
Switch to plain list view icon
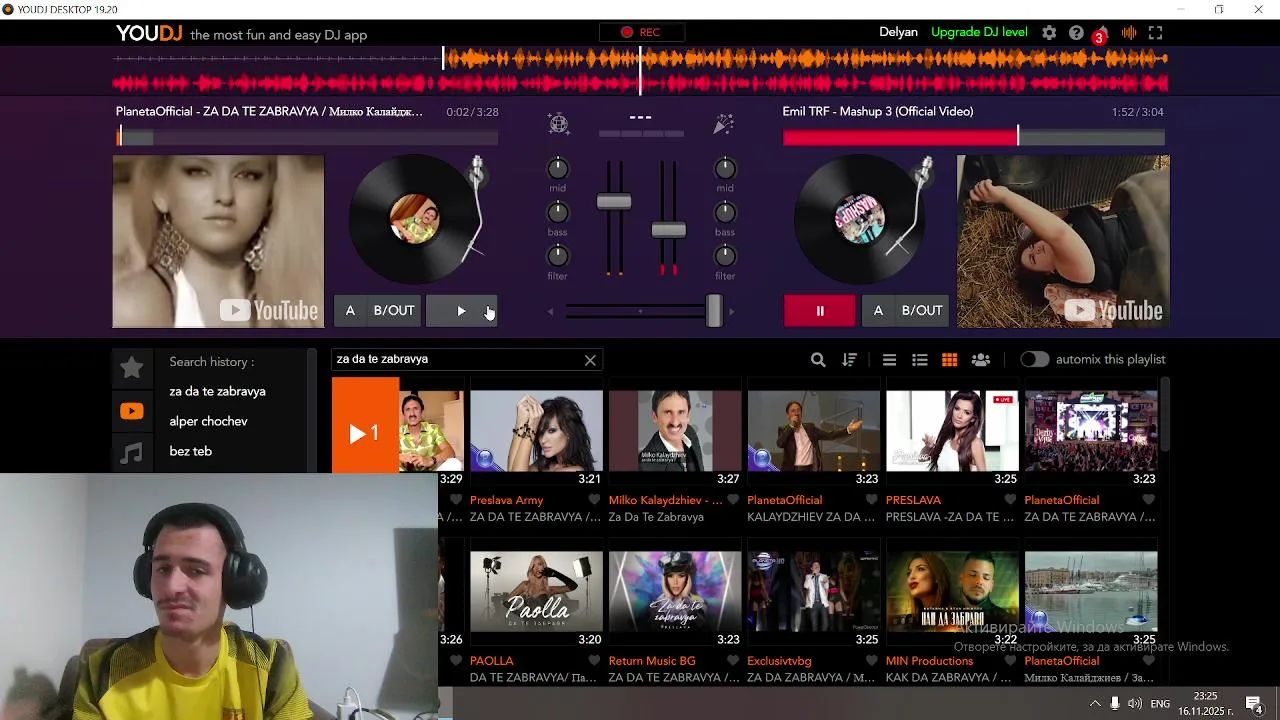[889, 360]
